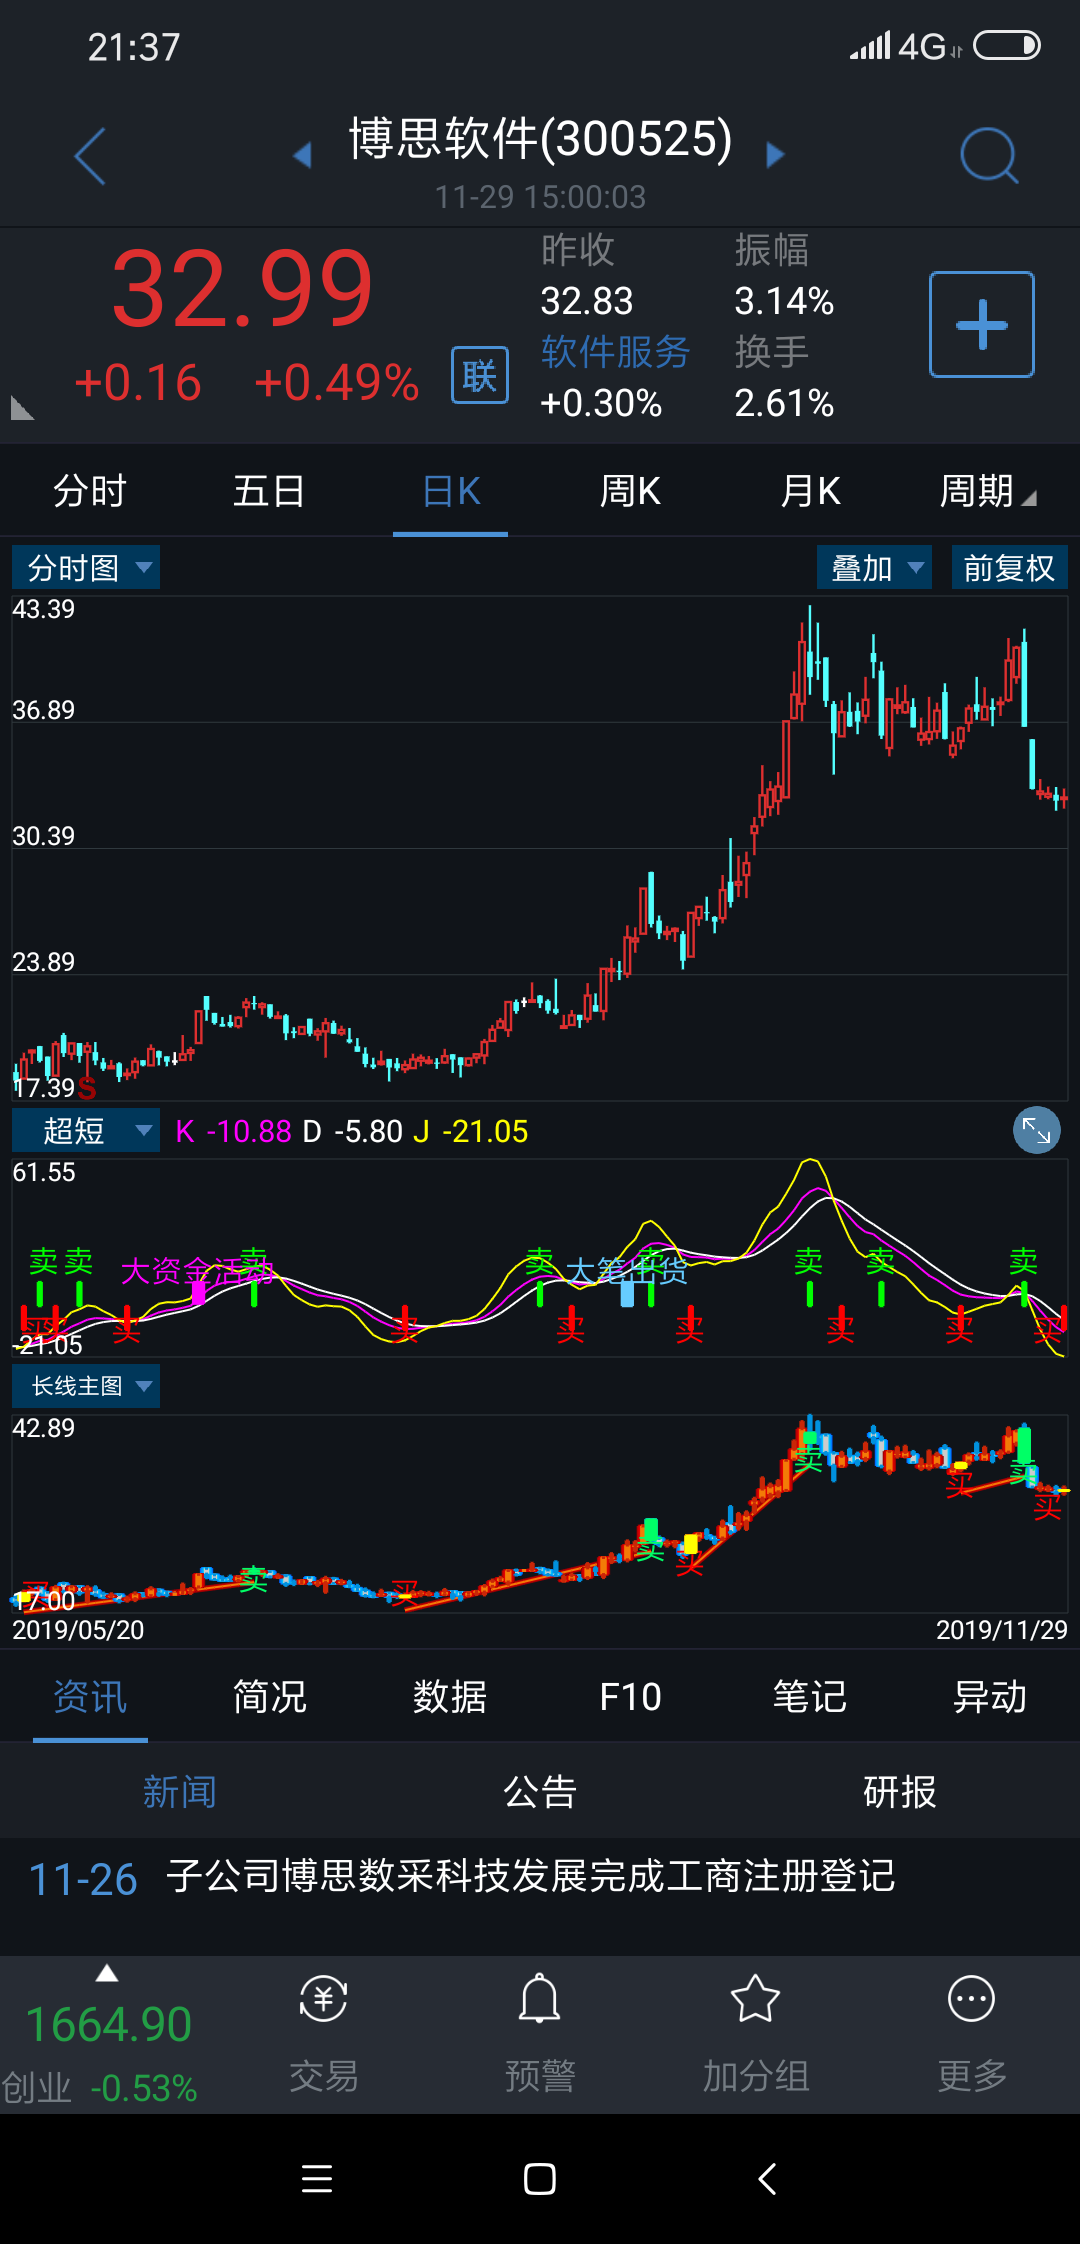Screen dimensions: 1080x2244
Task: Select the 周K chart tab
Action: tap(630, 491)
